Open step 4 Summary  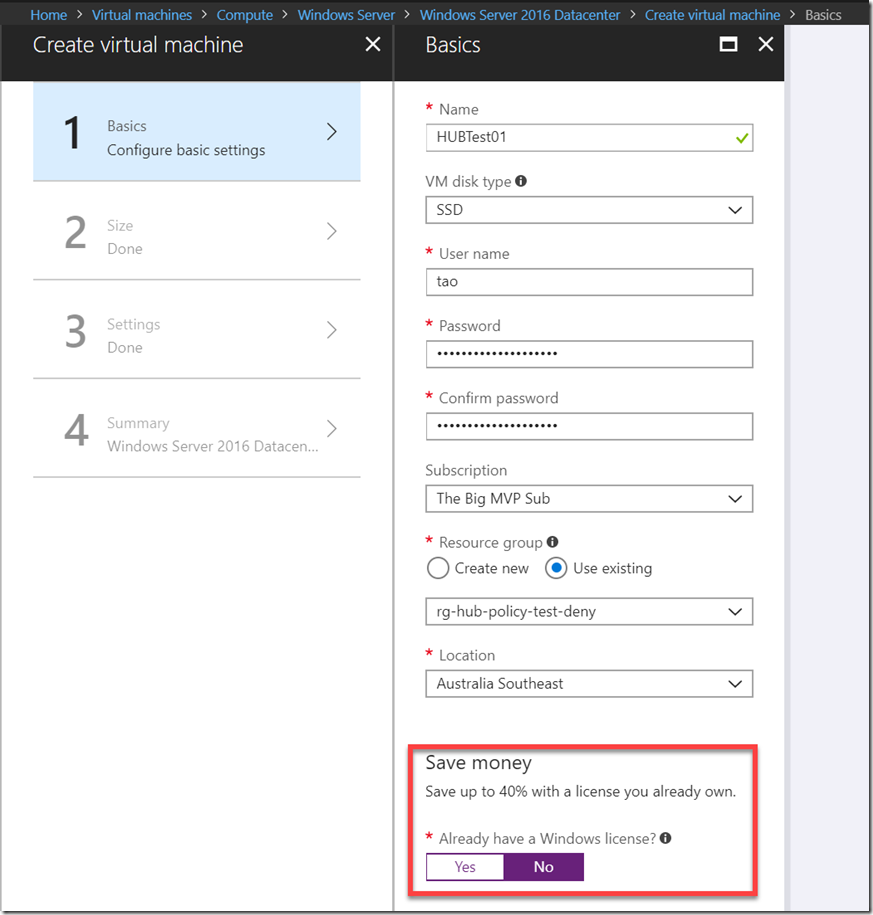(x=197, y=428)
